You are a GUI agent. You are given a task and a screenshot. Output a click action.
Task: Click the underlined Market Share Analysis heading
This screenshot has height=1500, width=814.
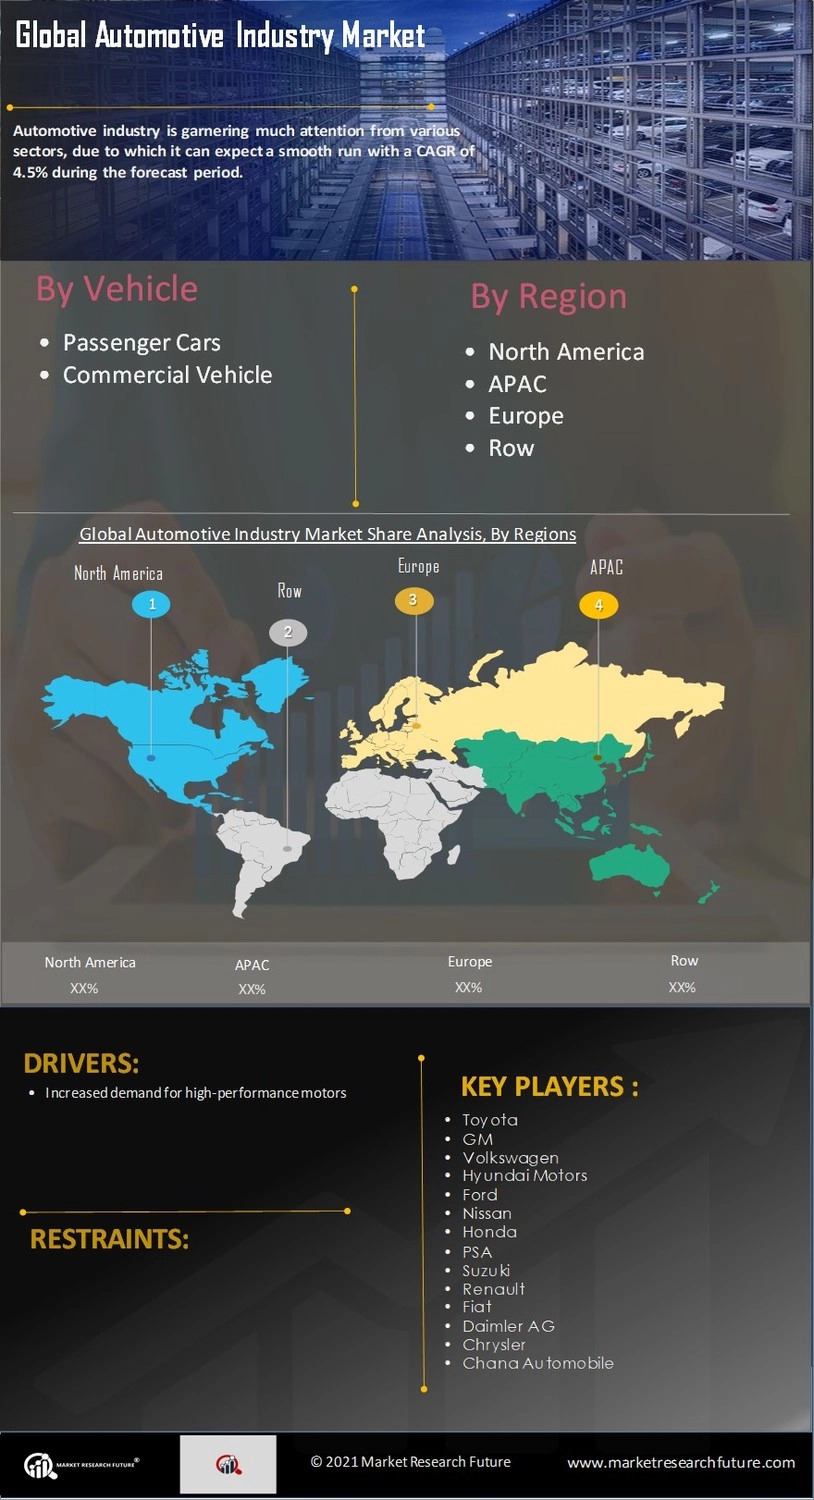327,534
